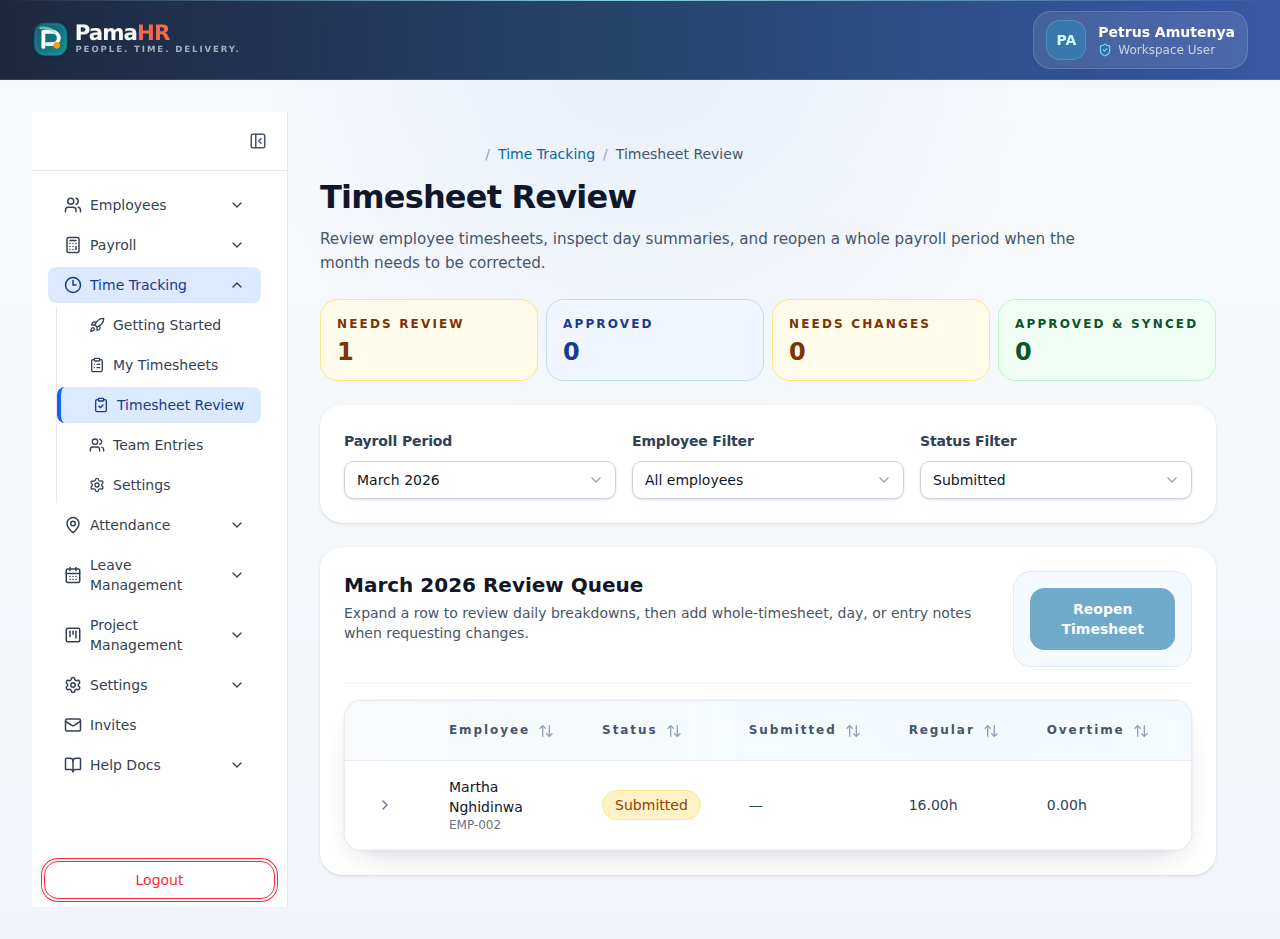Screen dimensions: 1280x939
Task: Click the Getting Started rocket icon
Action: coord(97,325)
